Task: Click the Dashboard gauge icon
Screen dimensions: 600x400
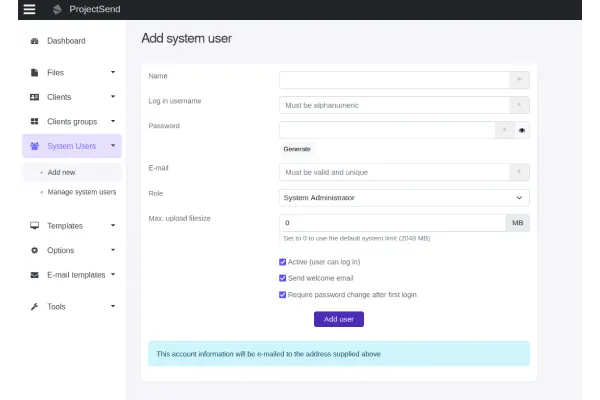Action: 35,41
